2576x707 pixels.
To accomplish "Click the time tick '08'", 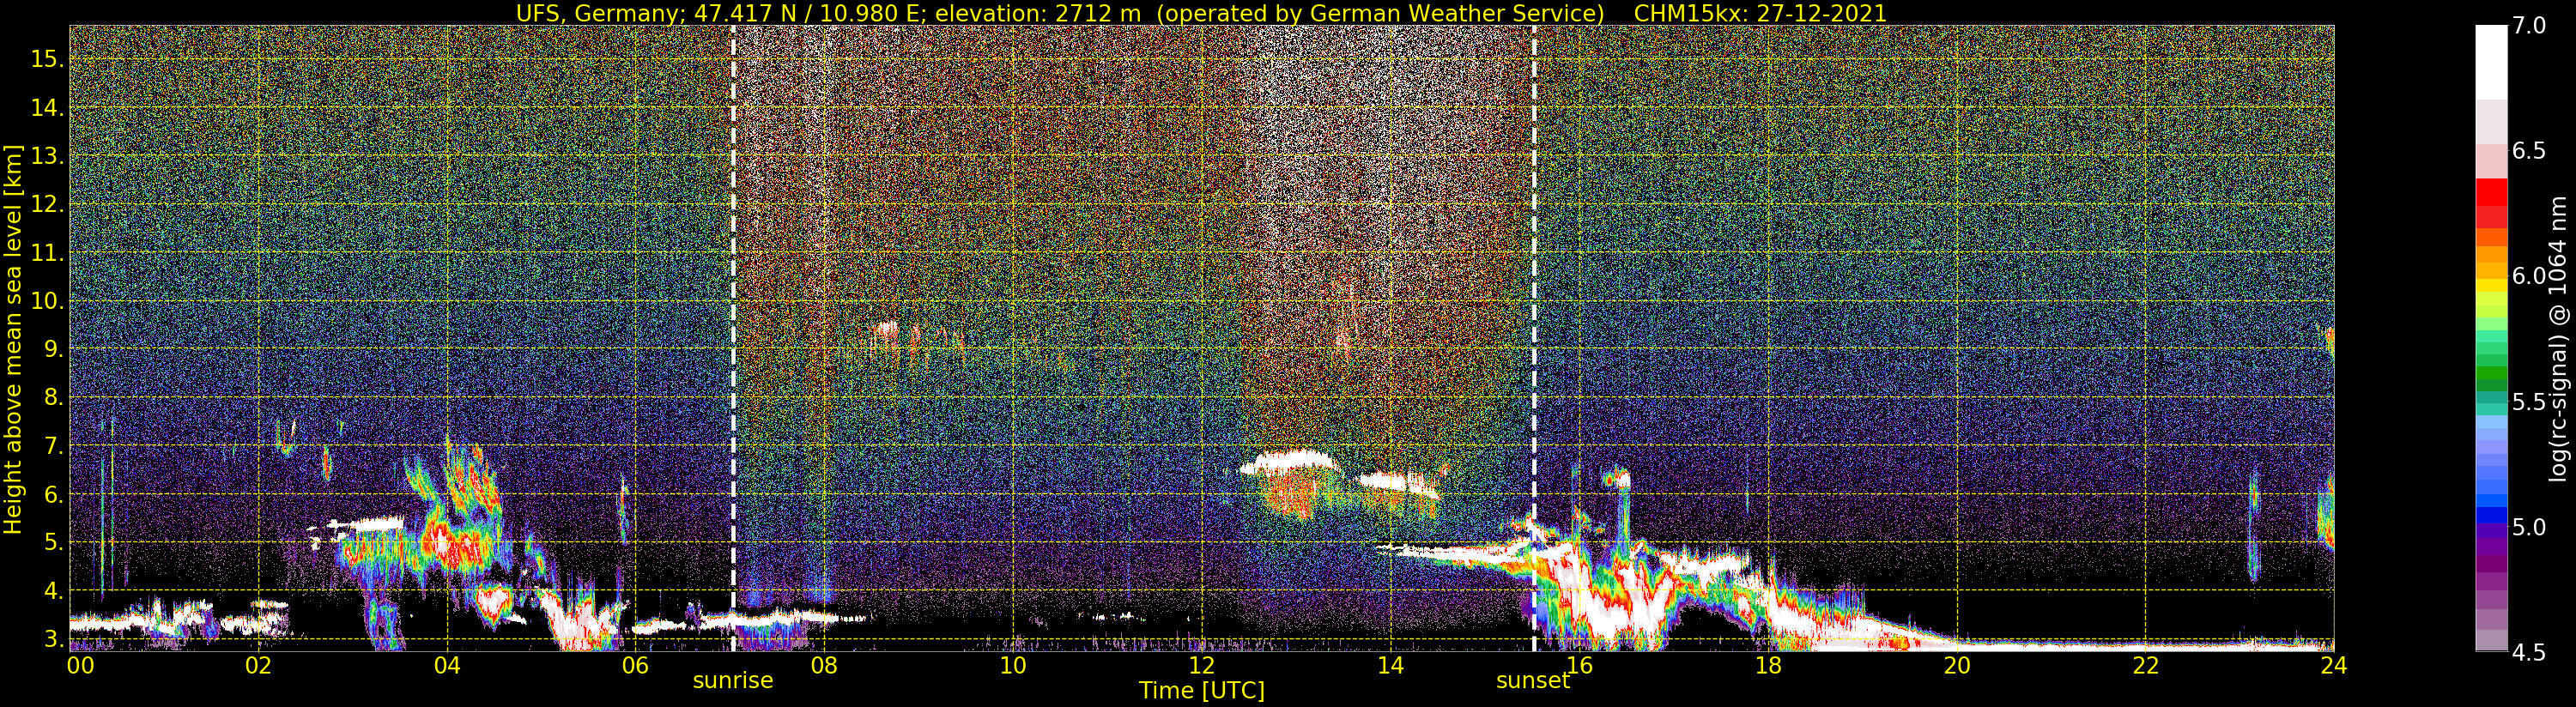I will pyautogui.click(x=824, y=664).
